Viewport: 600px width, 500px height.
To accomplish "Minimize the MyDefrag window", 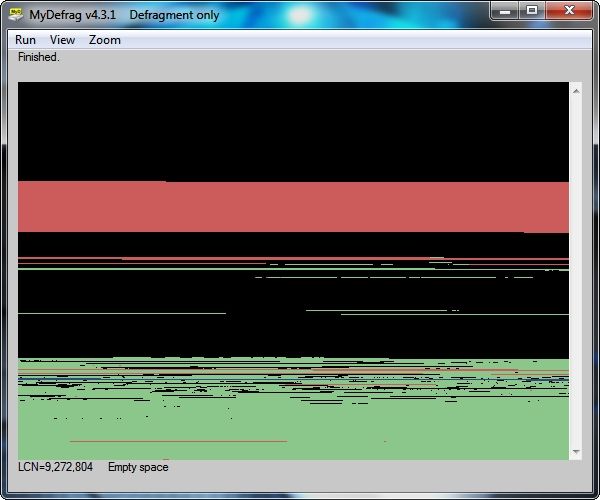I will point(504,11).
